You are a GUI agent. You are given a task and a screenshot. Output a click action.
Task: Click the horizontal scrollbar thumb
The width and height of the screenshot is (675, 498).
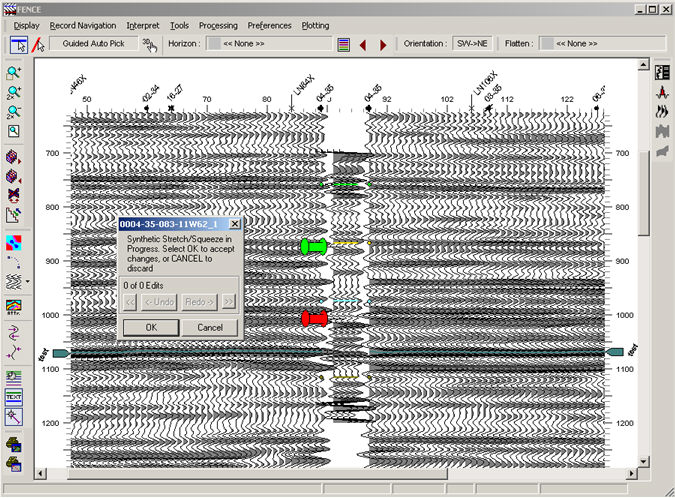(x=257, y=473)
